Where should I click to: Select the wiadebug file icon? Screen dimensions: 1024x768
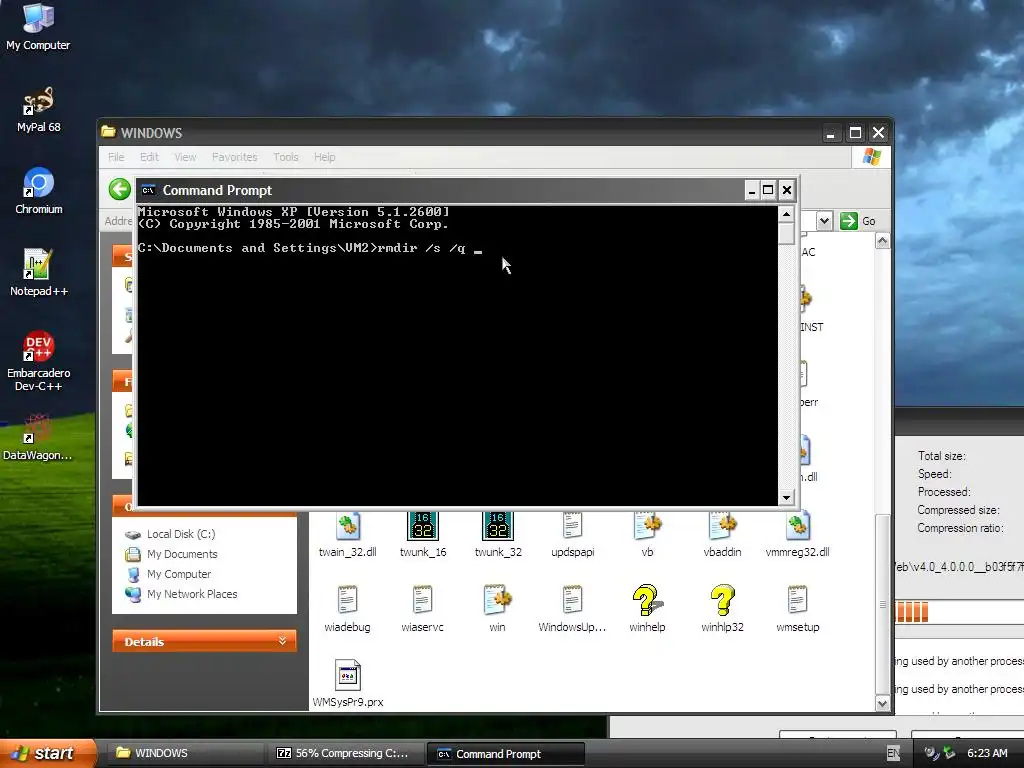coord(347,609)
